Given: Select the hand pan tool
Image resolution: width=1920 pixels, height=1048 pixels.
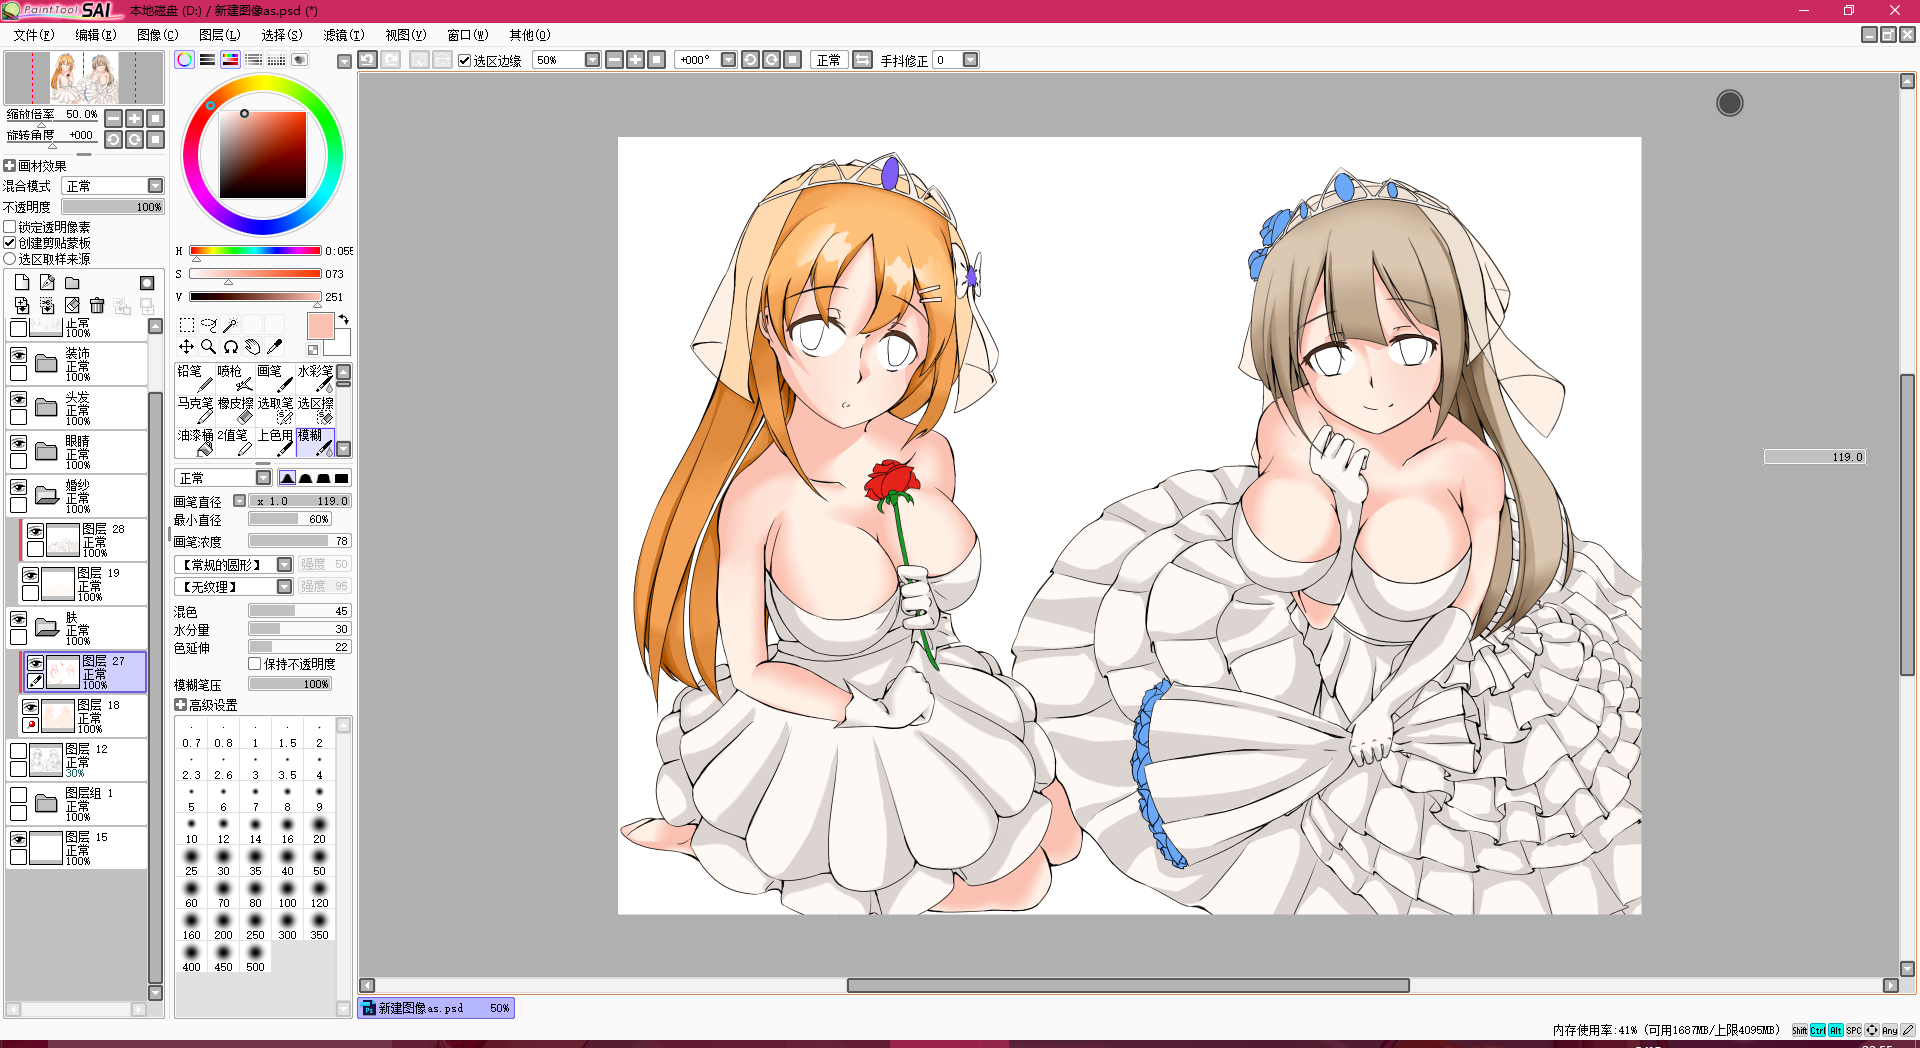Looking at the screenshot, I should 252,347.
